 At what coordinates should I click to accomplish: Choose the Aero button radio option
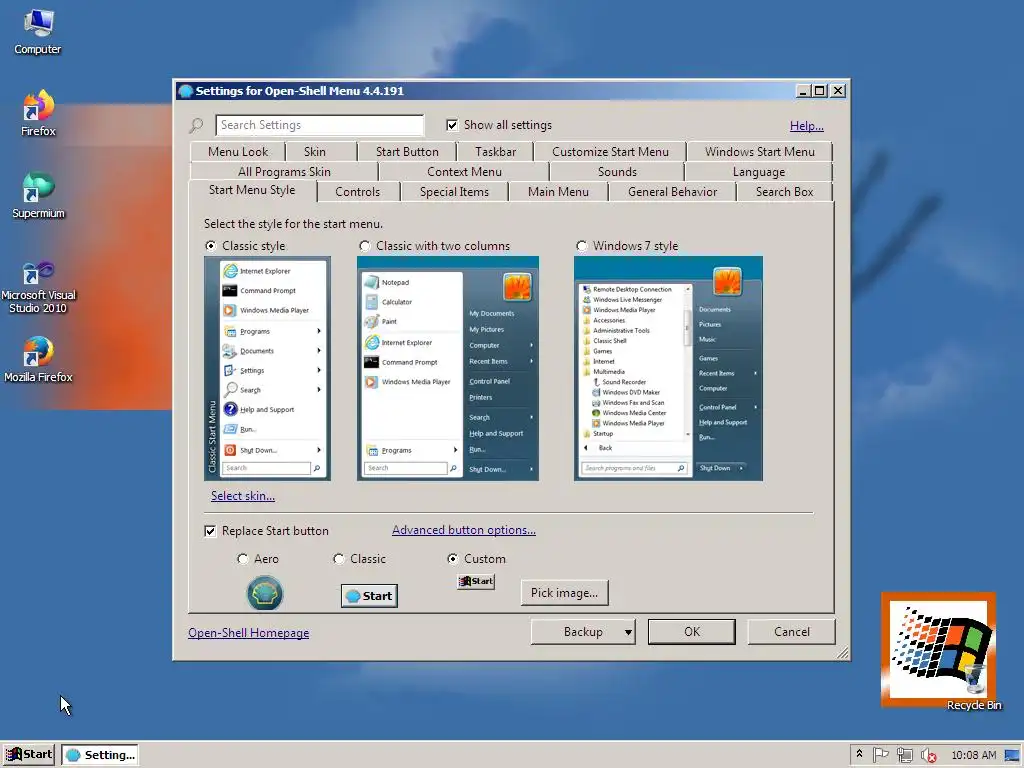click(243, 559)
